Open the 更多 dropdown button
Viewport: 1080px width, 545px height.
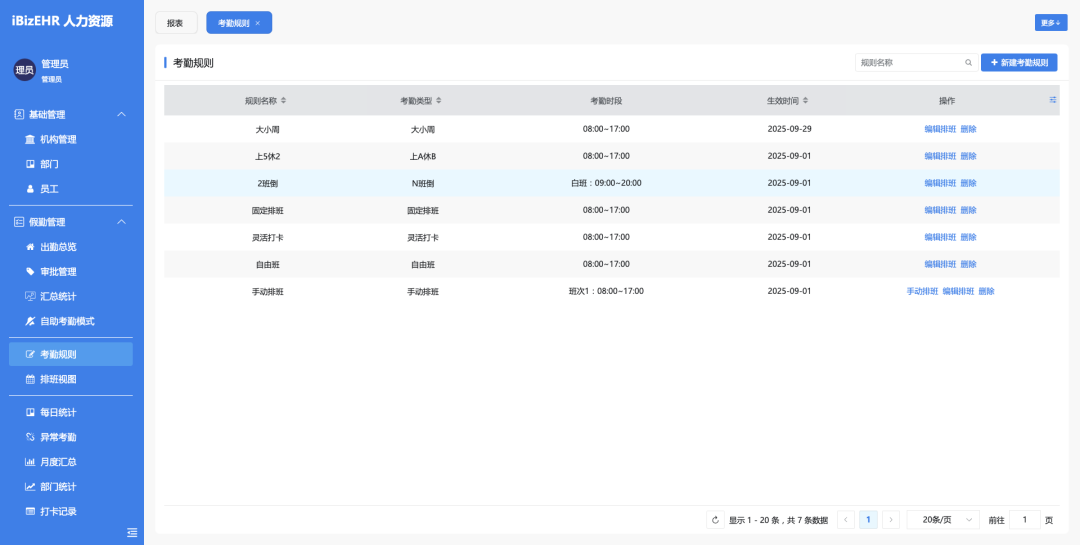pyautogui.click(x=1050, y=23)
